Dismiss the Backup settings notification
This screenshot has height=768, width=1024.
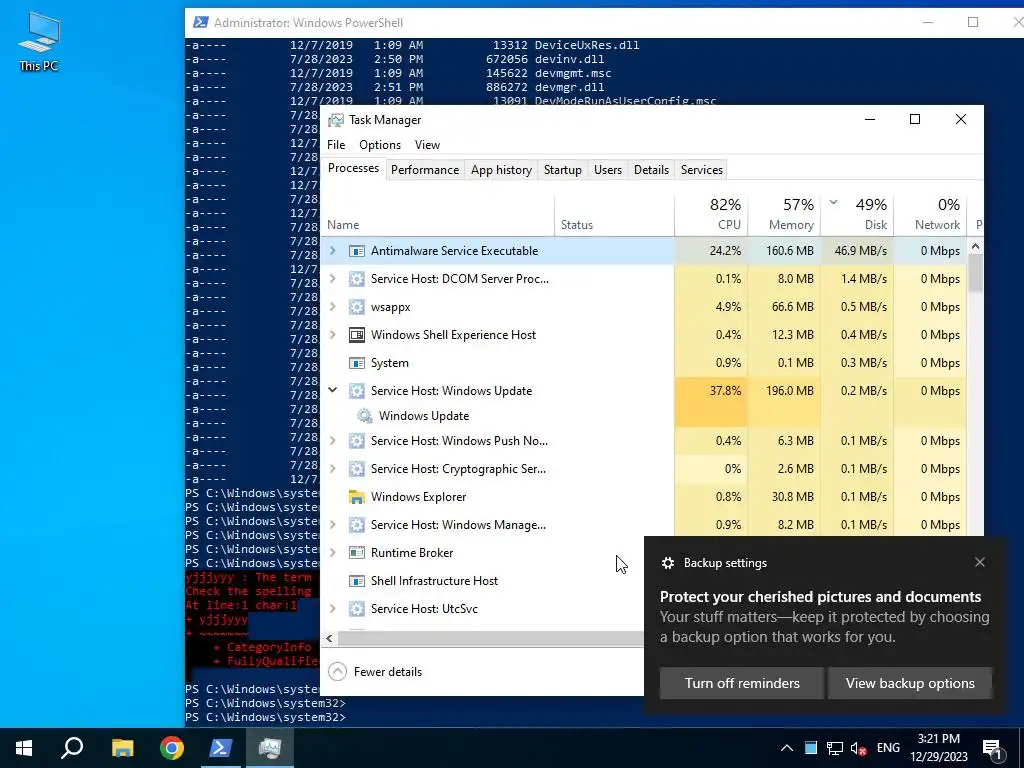tap(980, 562)
